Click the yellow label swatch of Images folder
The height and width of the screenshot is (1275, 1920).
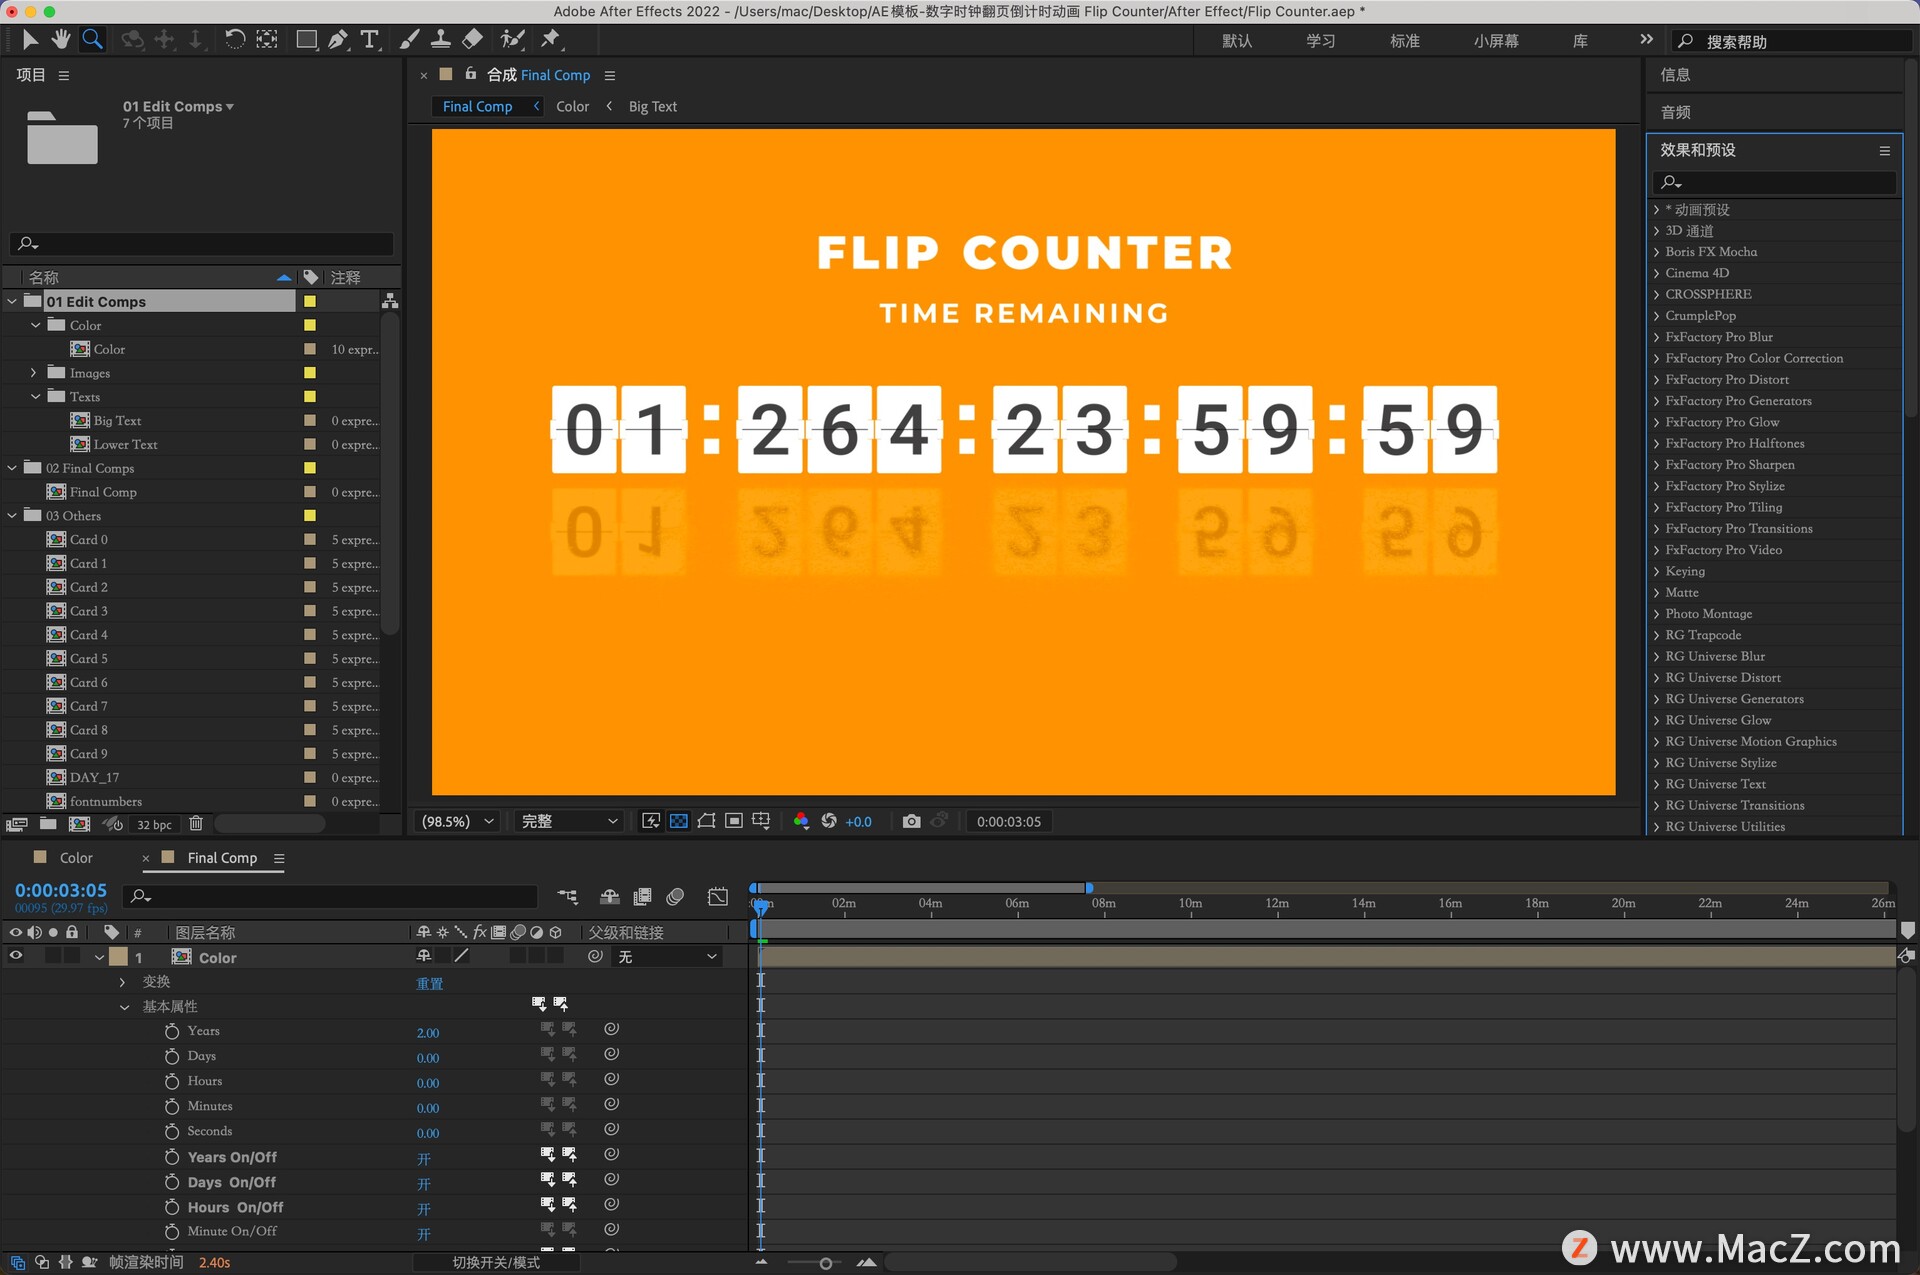pyautogui.click(x=310, y=373)
